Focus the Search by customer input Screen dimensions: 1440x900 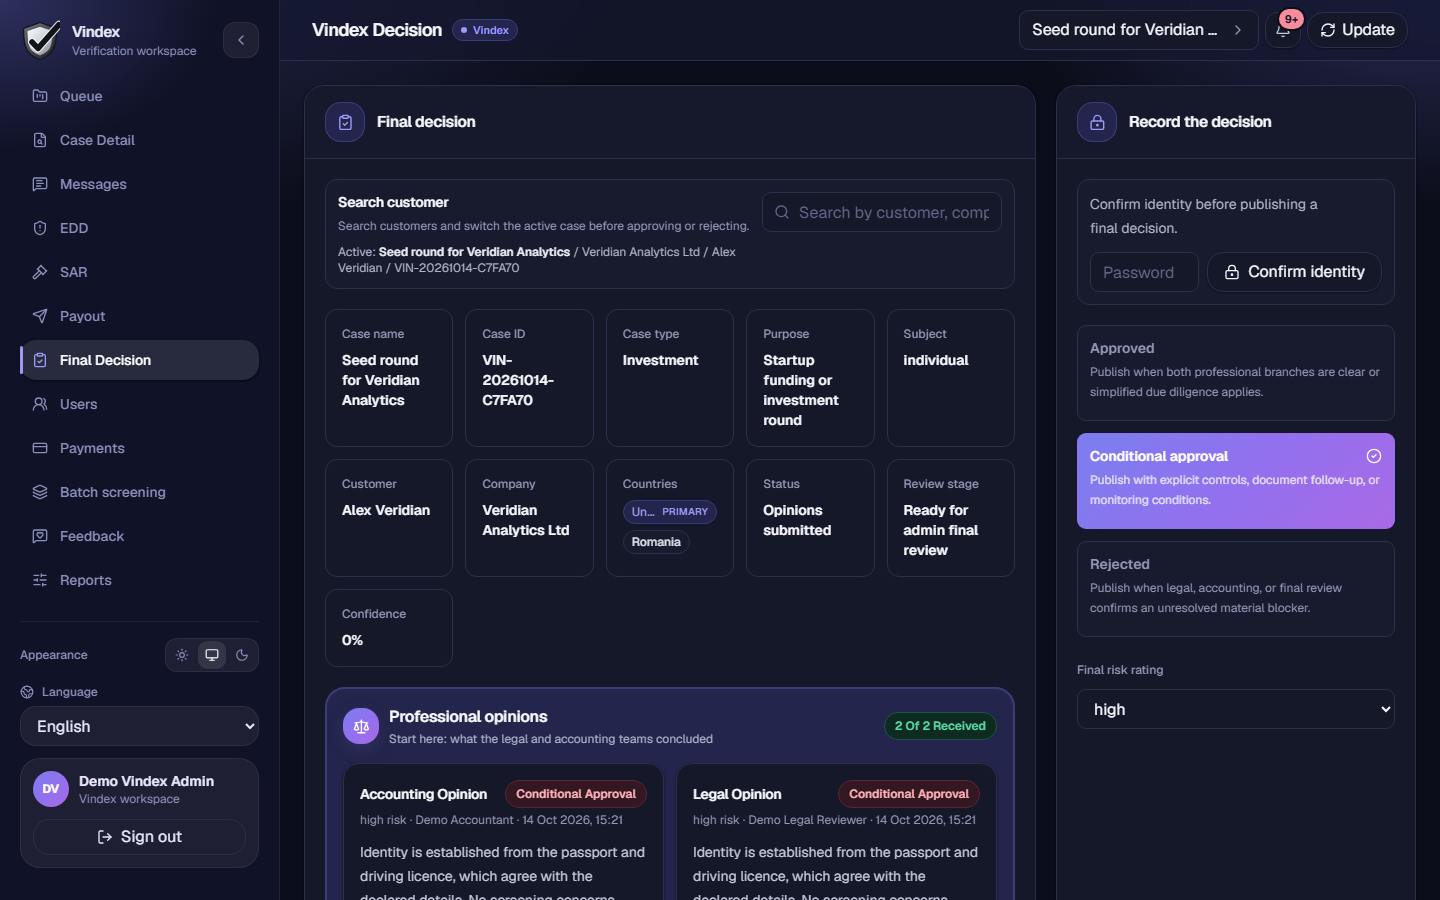(x=882, y=212)
